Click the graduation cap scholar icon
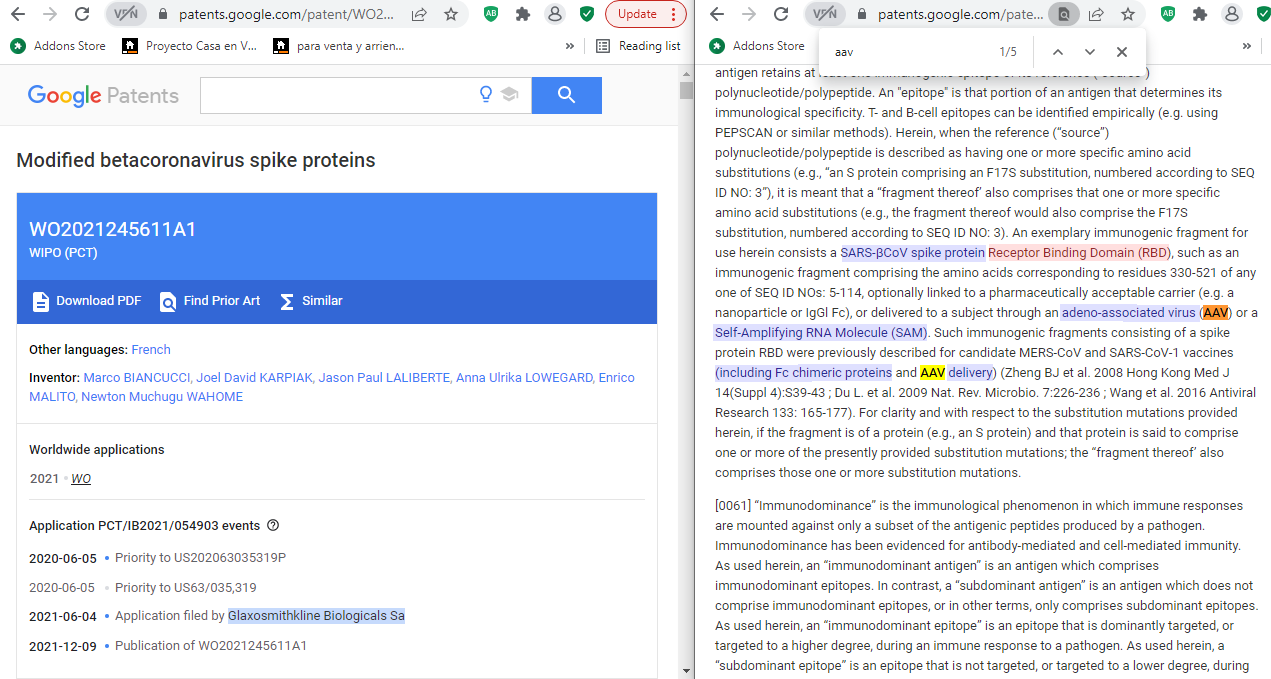The width and height of the screenshot is (1271, 679). click(x=510, y=95)
